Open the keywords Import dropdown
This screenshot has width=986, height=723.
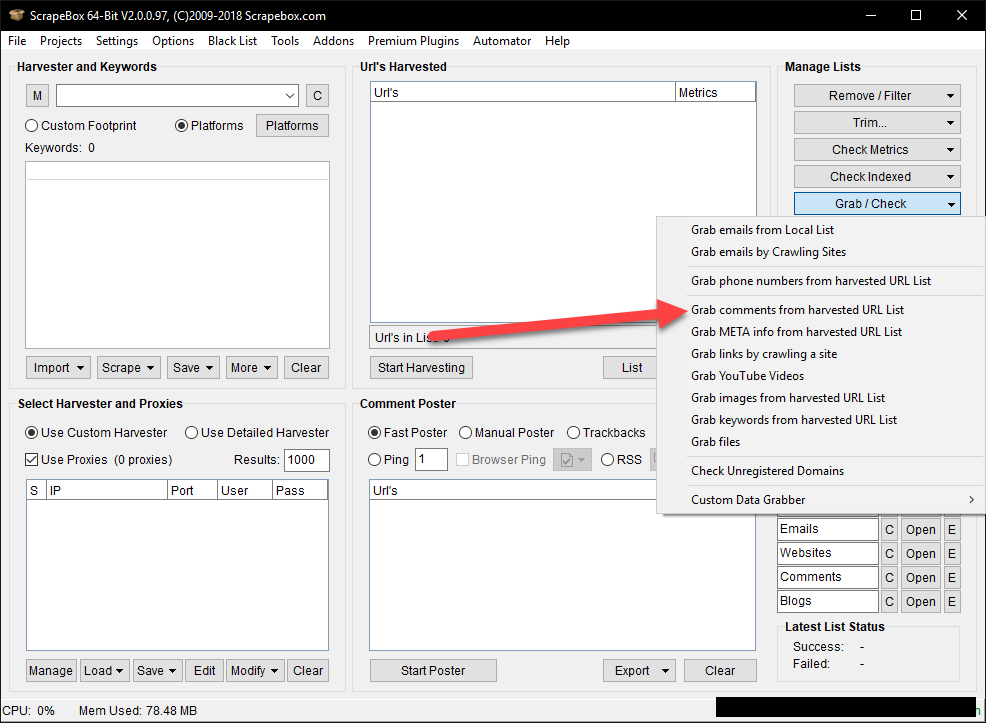(58, 368)
